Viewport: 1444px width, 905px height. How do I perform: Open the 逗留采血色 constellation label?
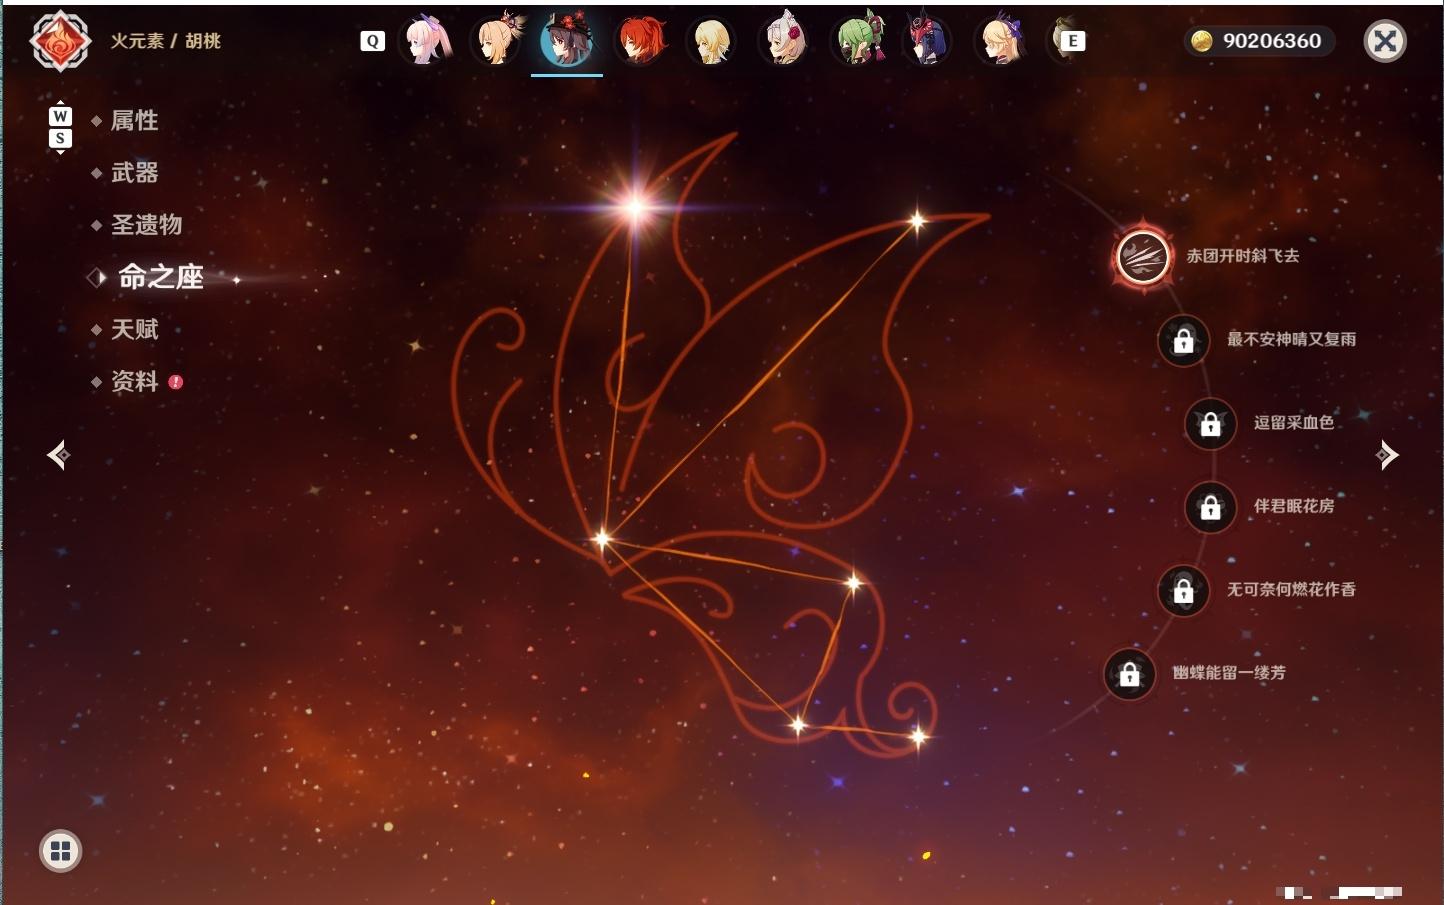[1294, 423]
